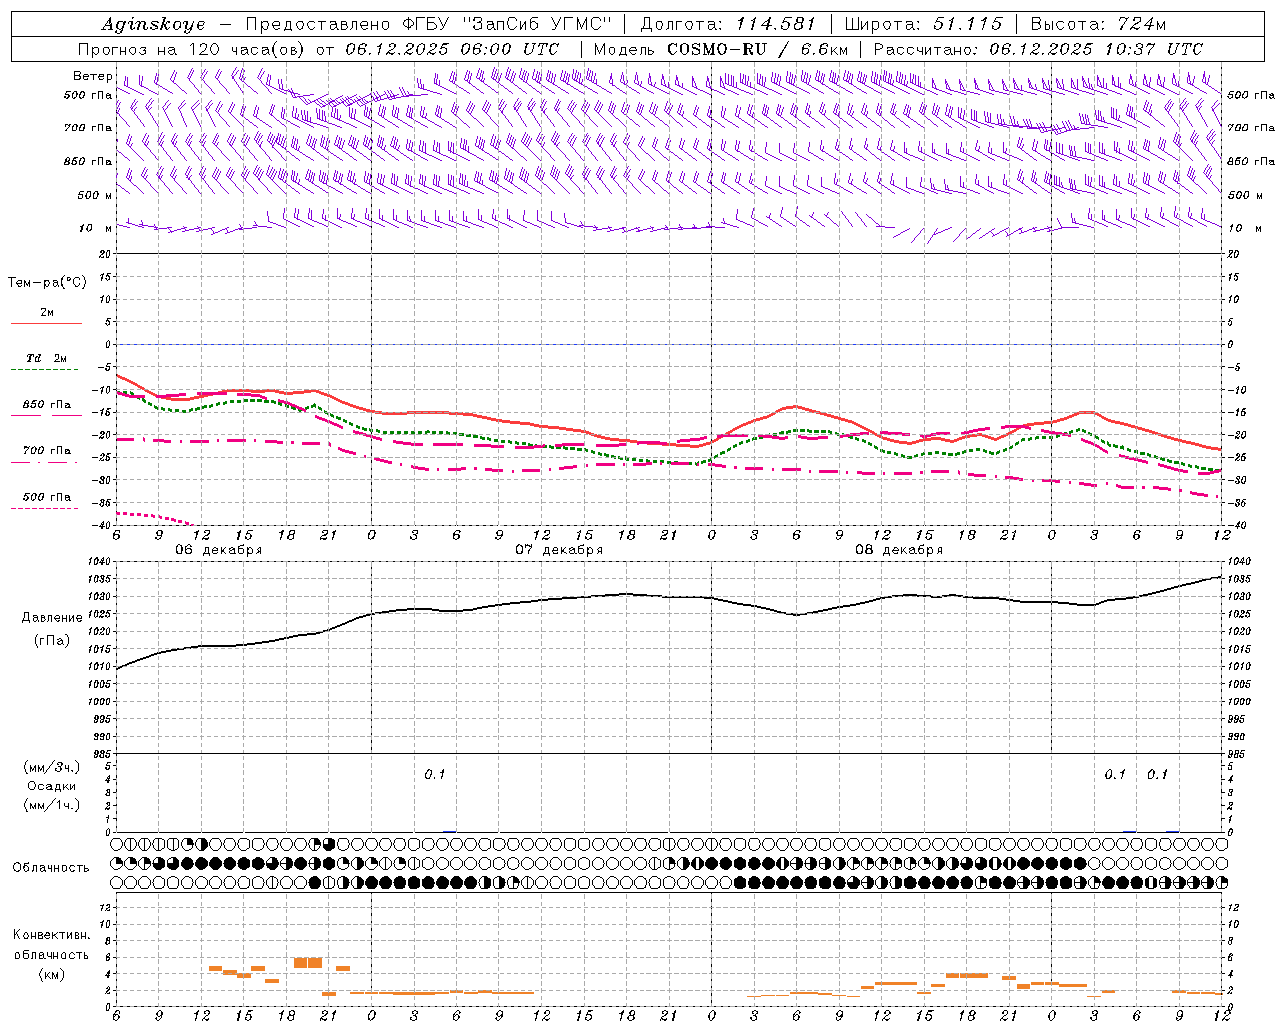Image resolution: width=1280 pixels, height=1024 pixels.
Task: Click the 2м entry in the temperature legend
Action: click(47, 312)
